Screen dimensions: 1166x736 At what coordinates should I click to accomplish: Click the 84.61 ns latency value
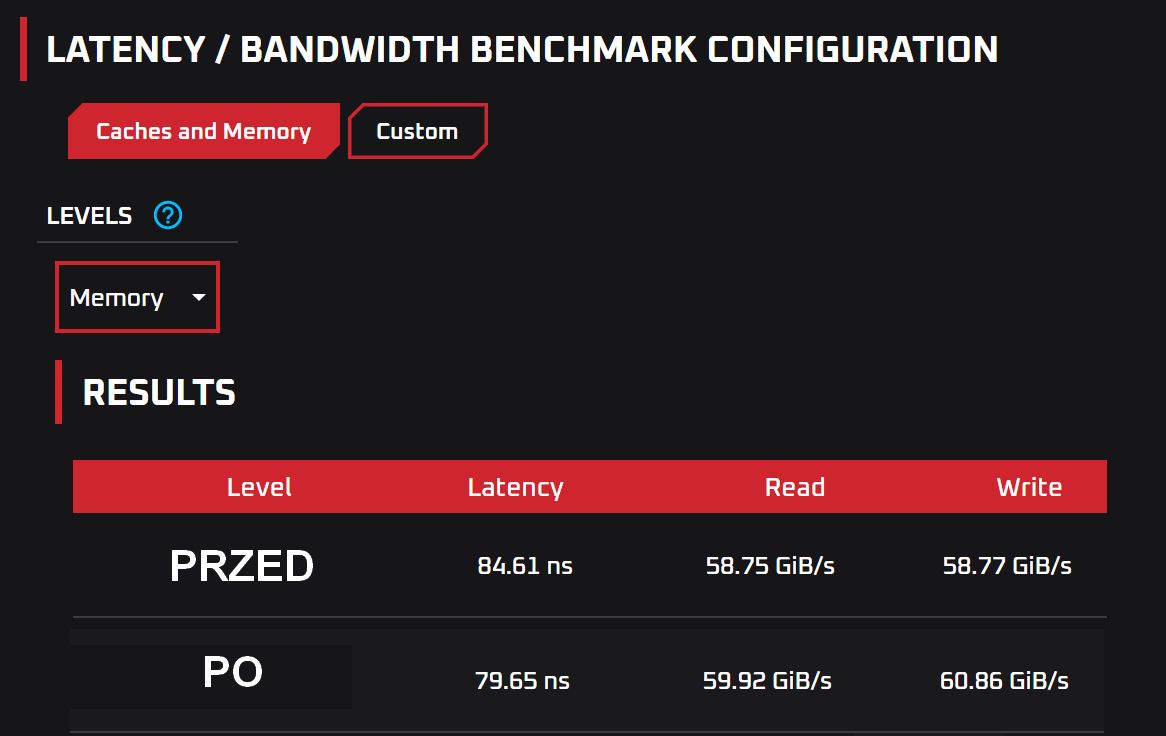525,566
